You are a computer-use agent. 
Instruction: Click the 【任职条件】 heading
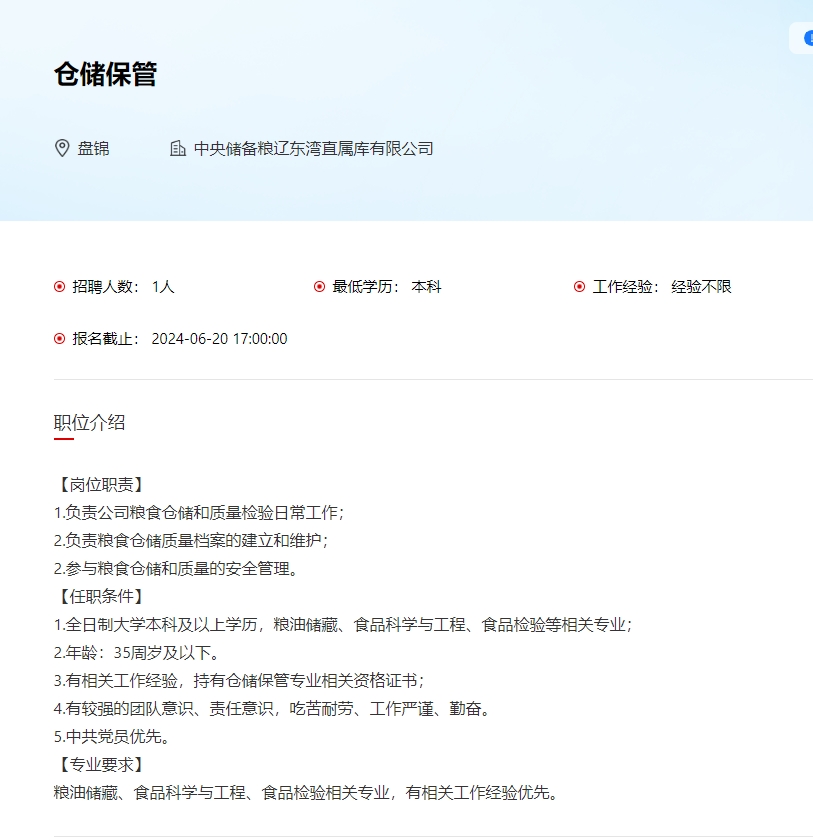point(100,597)
